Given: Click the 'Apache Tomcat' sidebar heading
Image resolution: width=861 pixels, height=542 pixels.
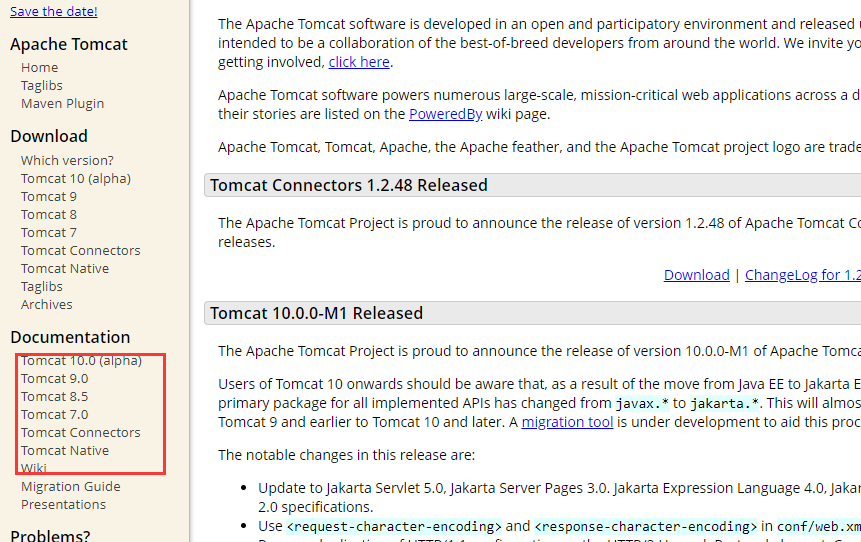Looking at the screenshot, I should (69, 44).
